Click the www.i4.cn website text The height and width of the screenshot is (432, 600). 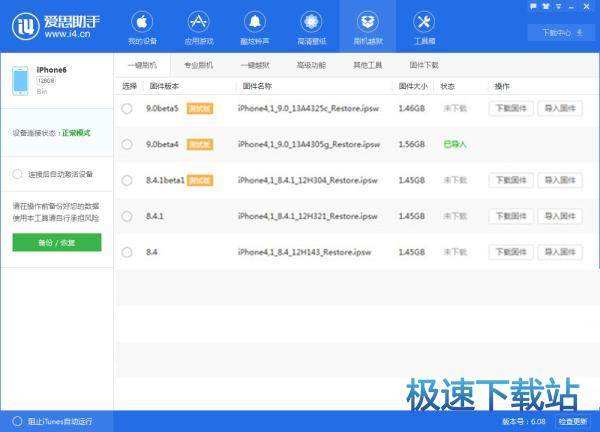tap(67, 34)
